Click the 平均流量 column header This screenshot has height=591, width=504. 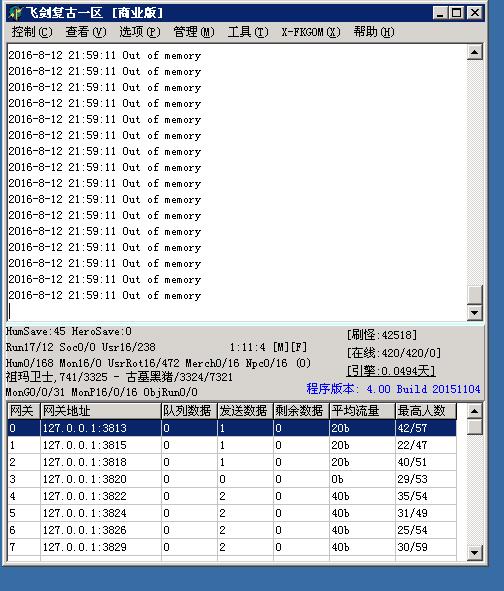[362, 411]
